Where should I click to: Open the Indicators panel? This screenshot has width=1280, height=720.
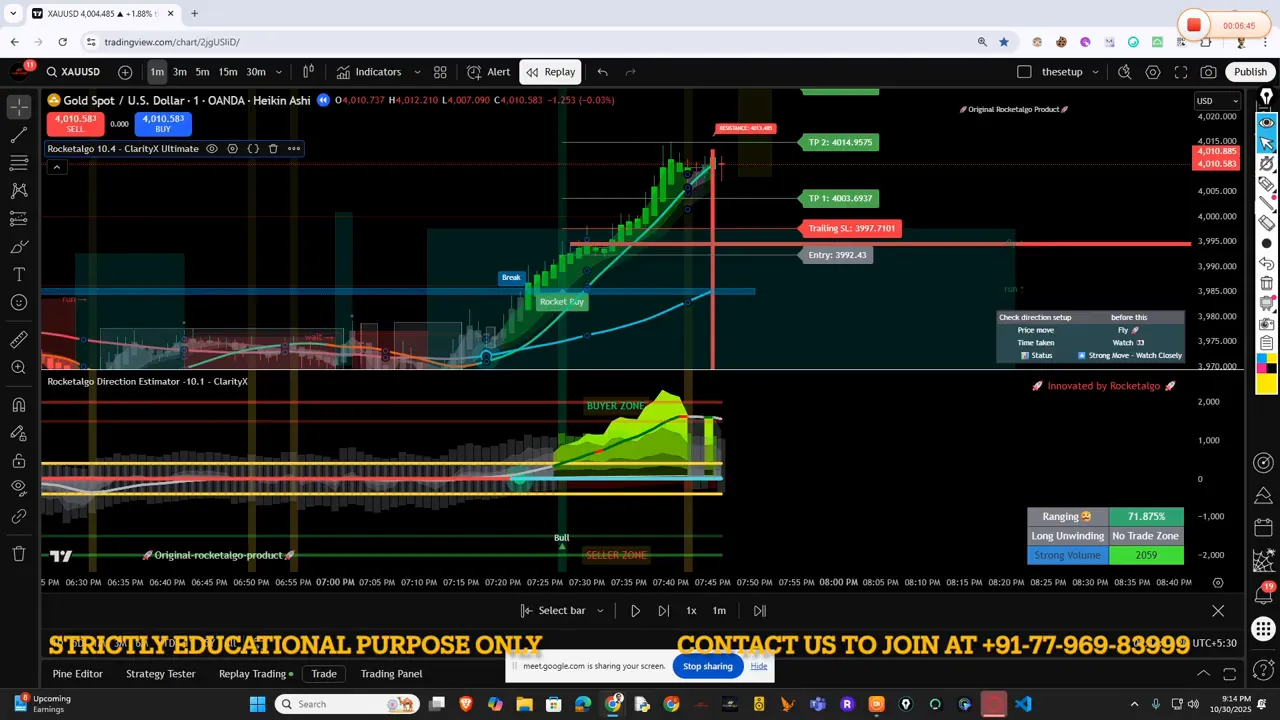point(378,71)
